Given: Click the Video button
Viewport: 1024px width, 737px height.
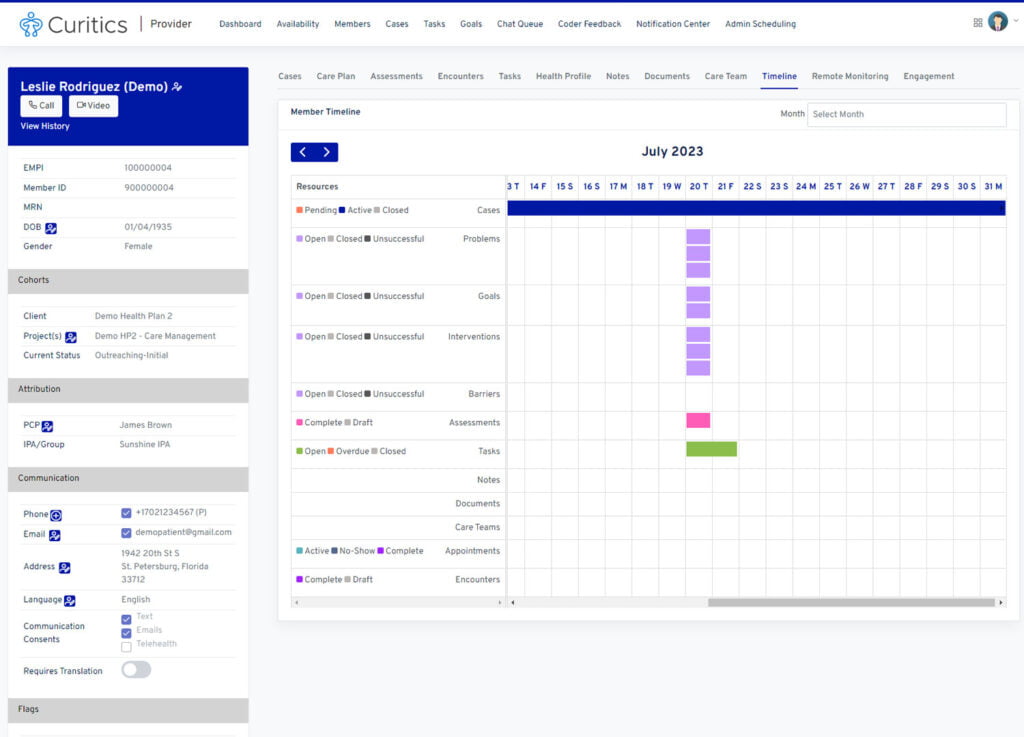Looking at the screenshot, I should [x=93, y=106].
